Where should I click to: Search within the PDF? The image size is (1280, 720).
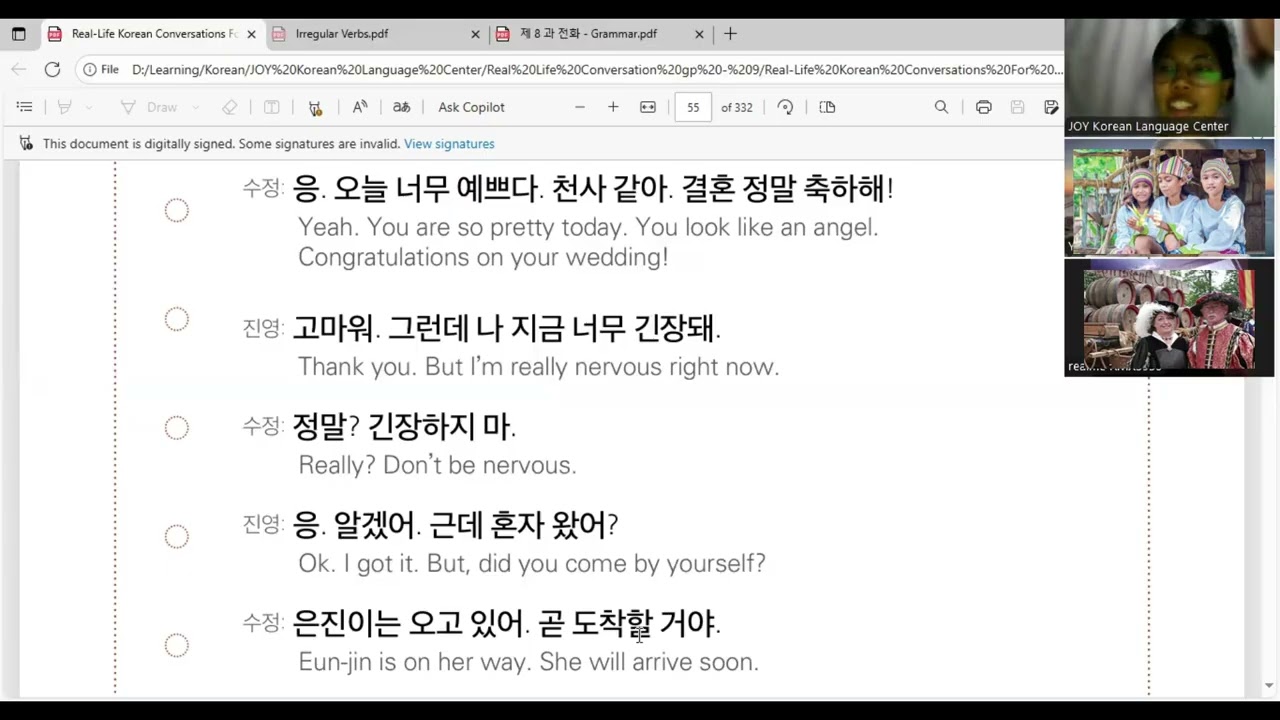point(941,107)
